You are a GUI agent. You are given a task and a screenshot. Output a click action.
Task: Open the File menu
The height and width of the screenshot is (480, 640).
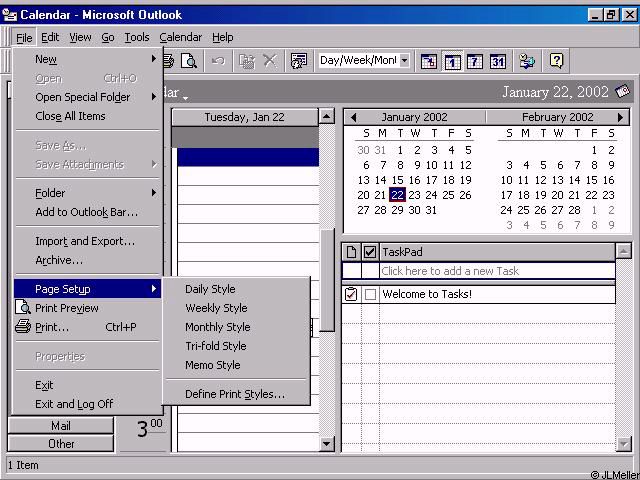click(x=24, y=38)
